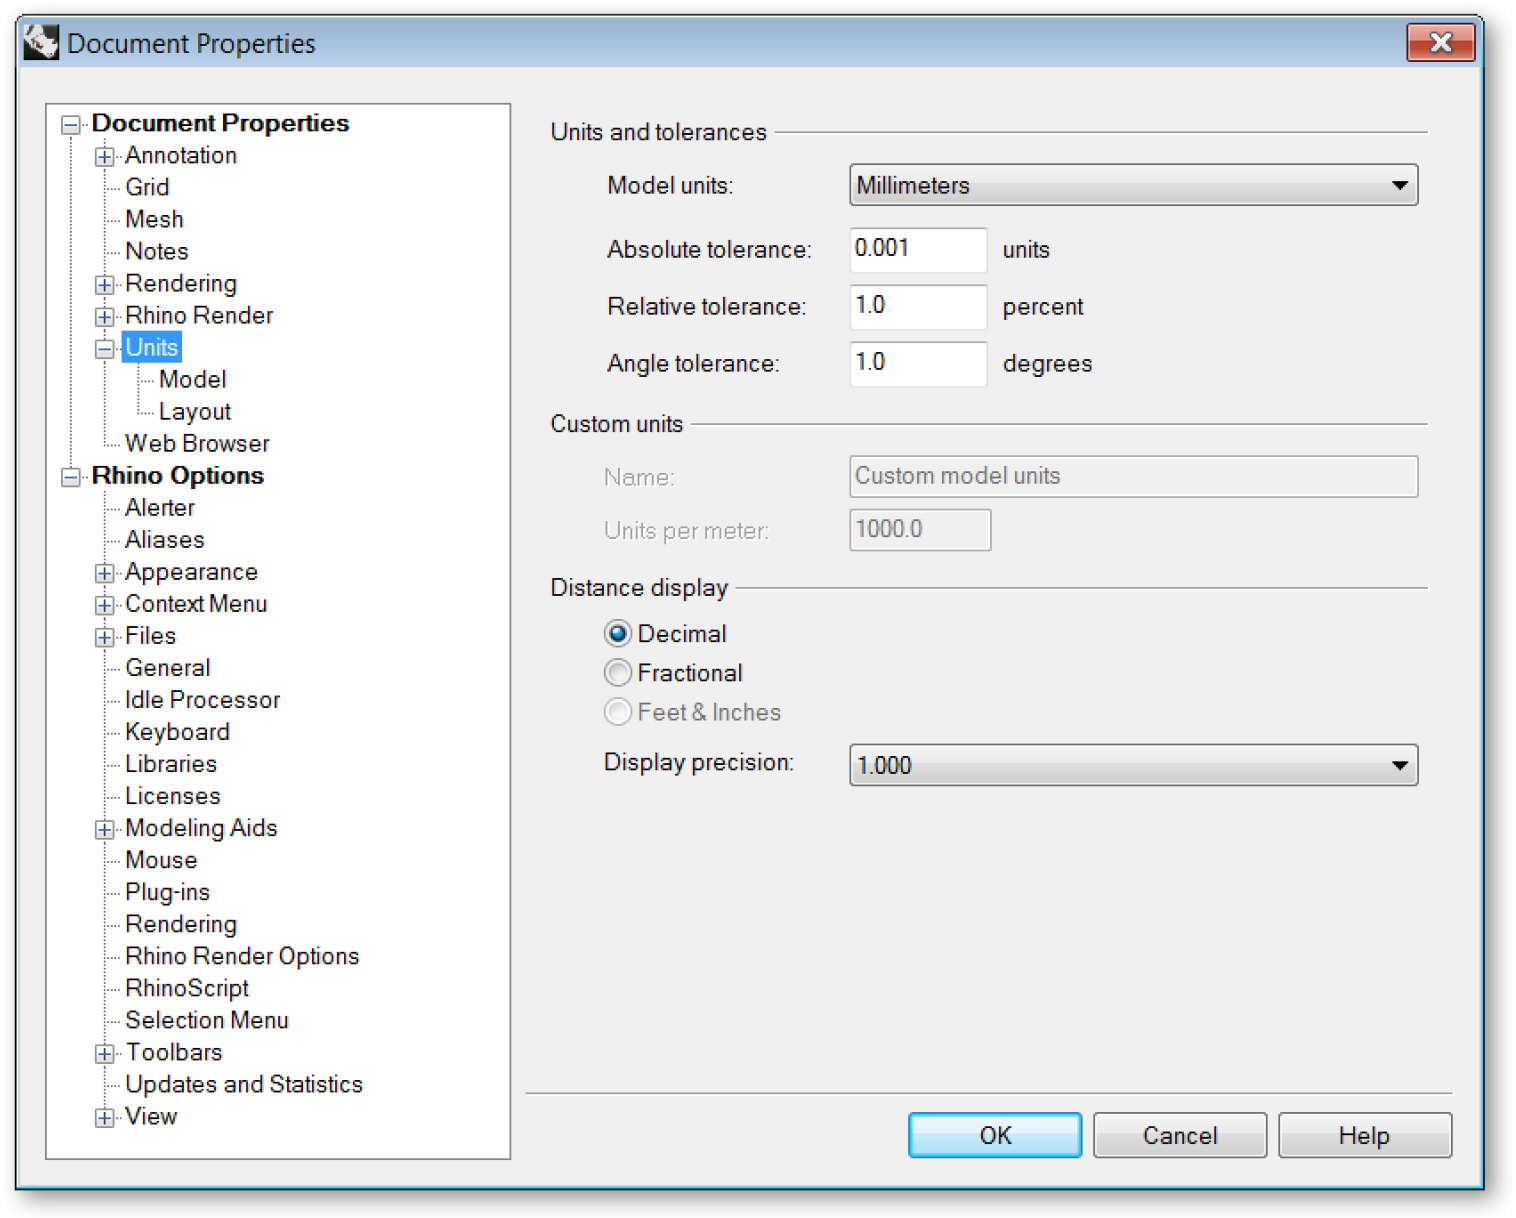The width and height of the screenshot is (1516, 1218).
Task: Expand the Modeling Aids node
Action: click(104, 829)
